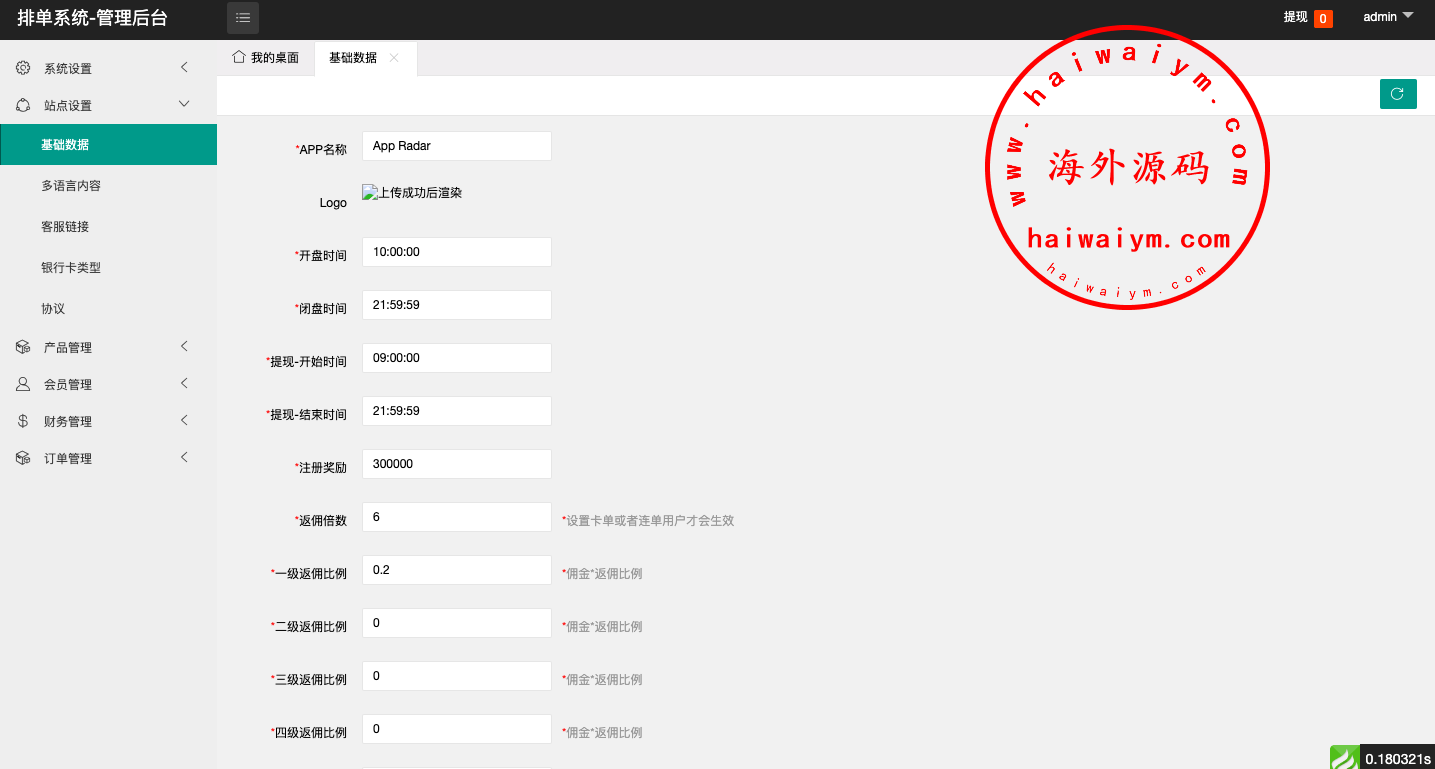The image size is (1435, 769).
Task: Expand the 财务管理 menu chevron
Action: click(x=184, y=421)
